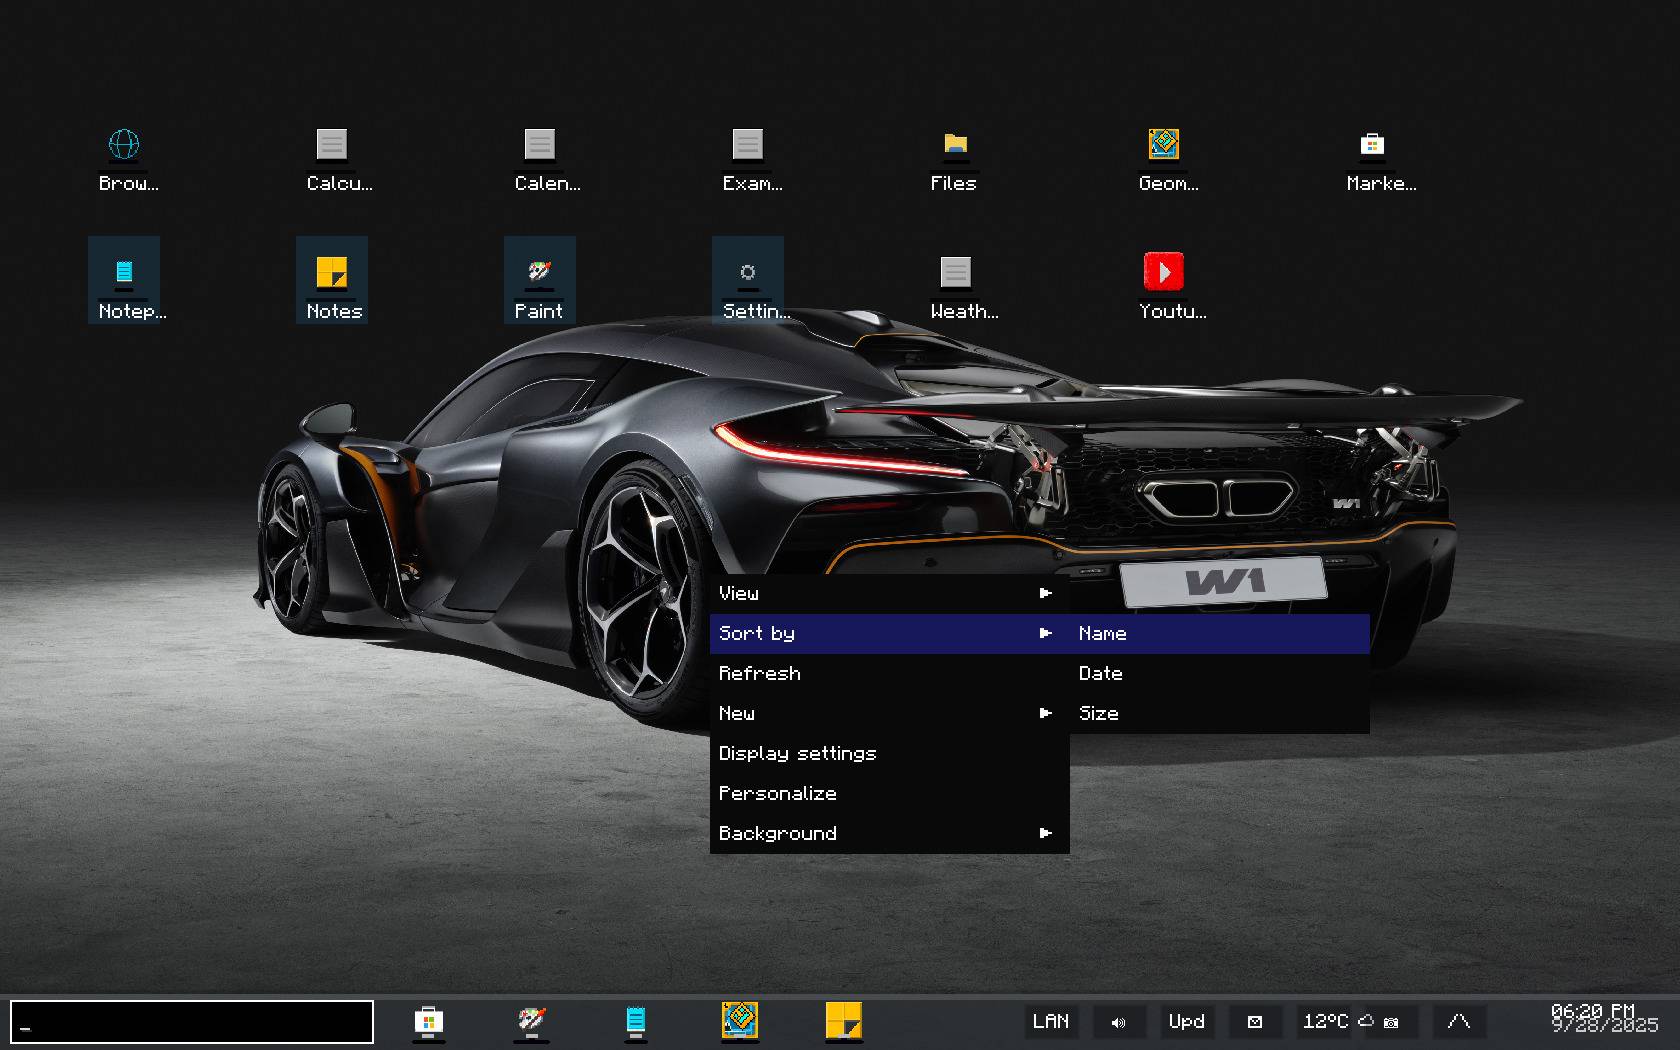Click the Notepad icon in the taskbar

(635, 1021)
